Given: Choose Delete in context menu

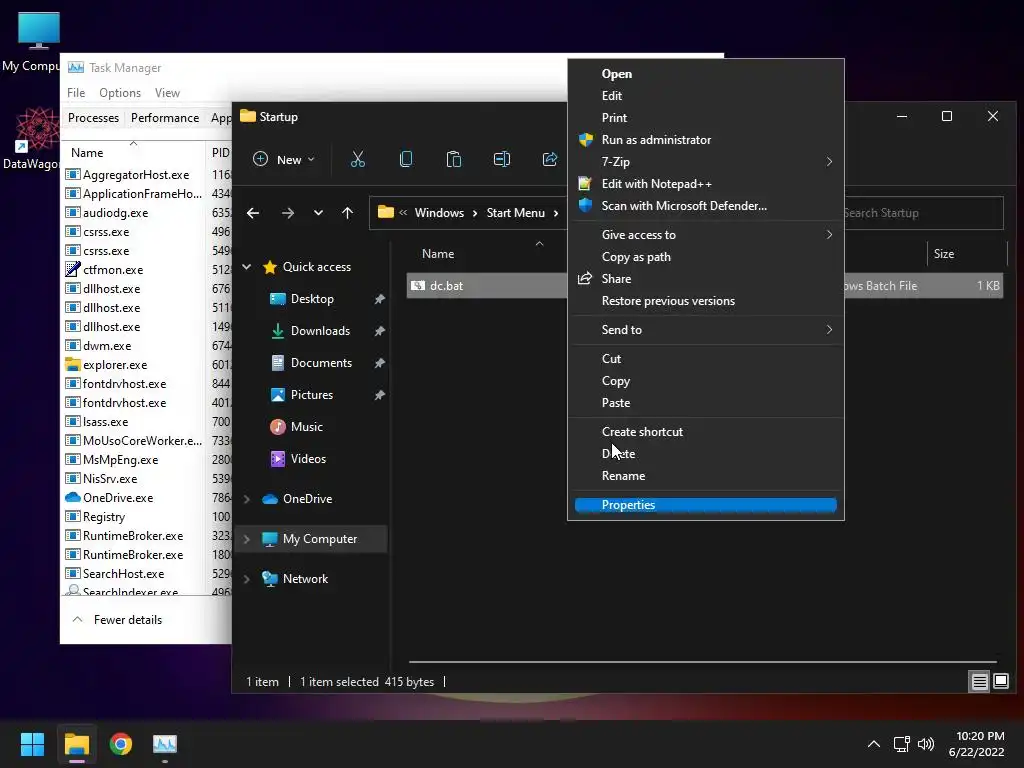Looking at the screenshot, I should click(x=705, y=454).
